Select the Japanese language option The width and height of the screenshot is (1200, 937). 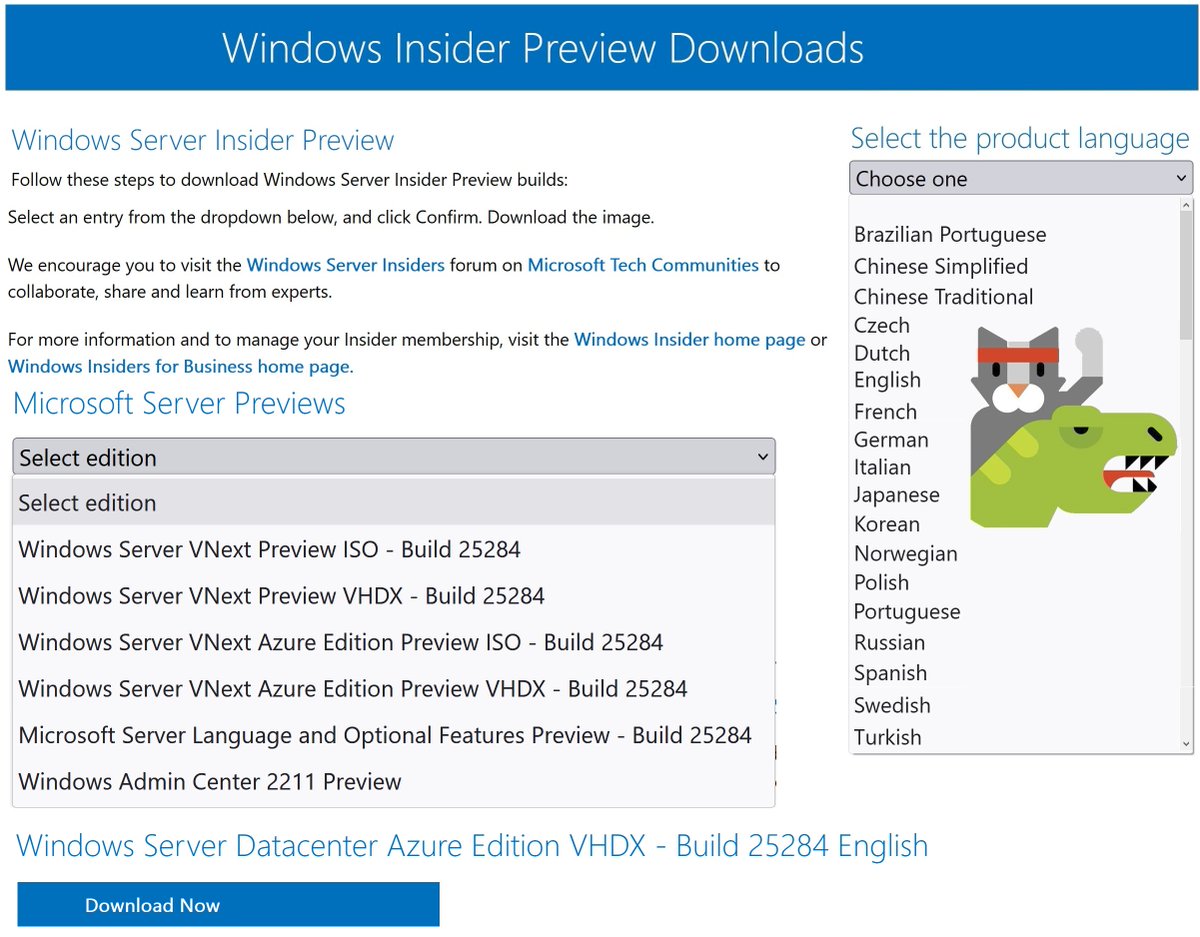click(897, 494)
